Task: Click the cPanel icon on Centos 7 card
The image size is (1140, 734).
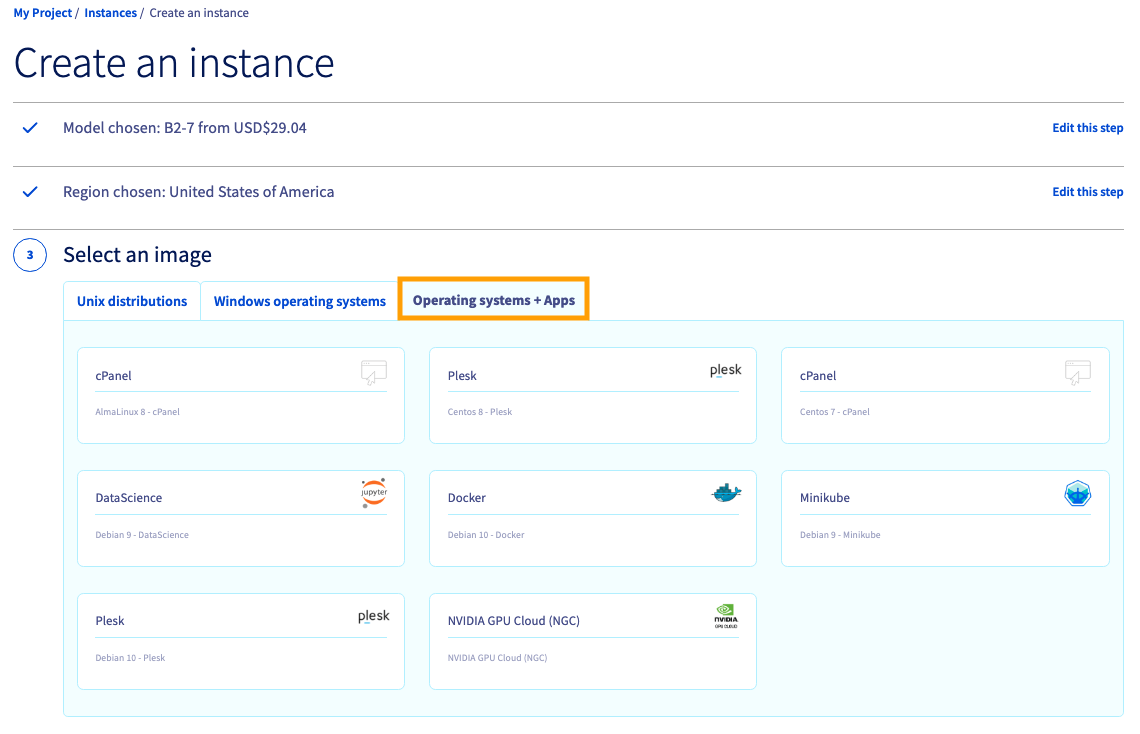Action: 1077,372
